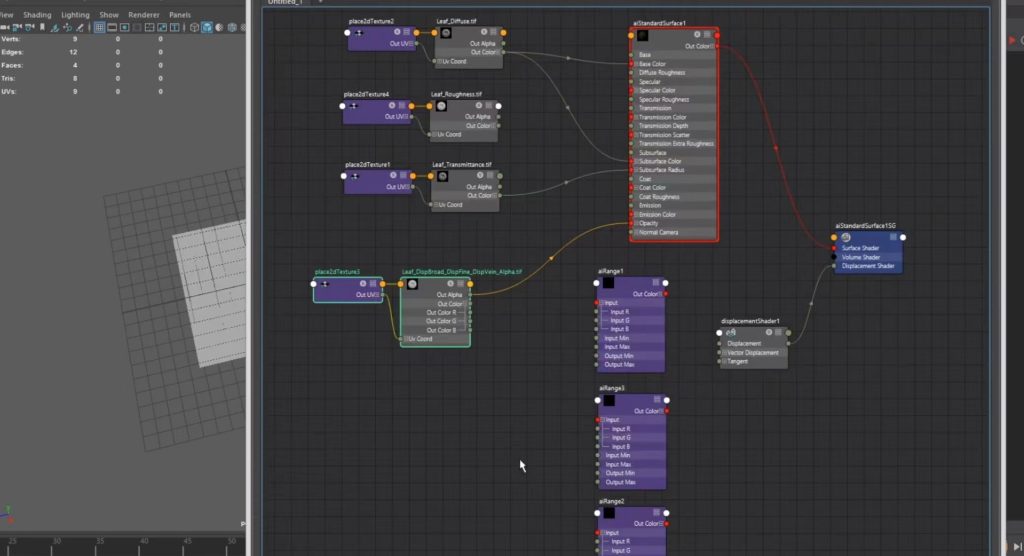Toggle Leaf_Roughness.tif node view mode

pyautogui.click(x=488, y=105)
